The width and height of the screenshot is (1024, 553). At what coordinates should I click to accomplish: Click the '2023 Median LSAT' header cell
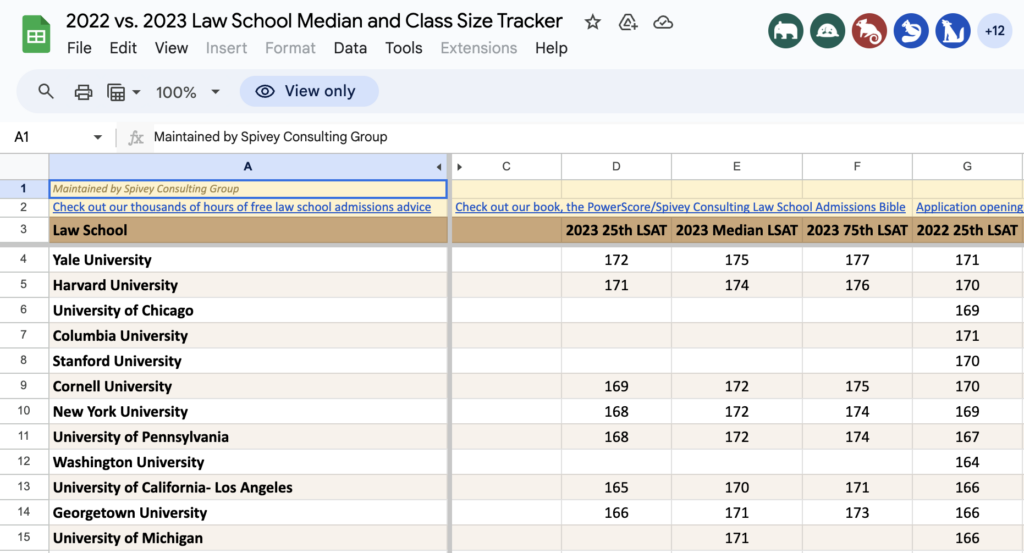(x=737, y=230)
